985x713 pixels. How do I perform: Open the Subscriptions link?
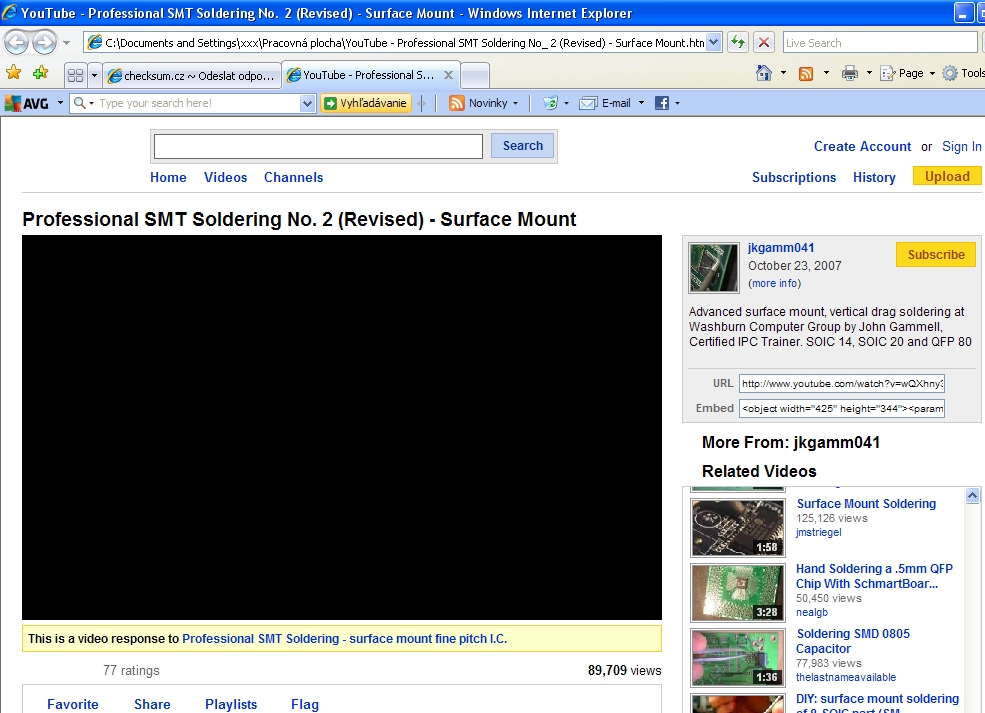(x=794, y=177)
